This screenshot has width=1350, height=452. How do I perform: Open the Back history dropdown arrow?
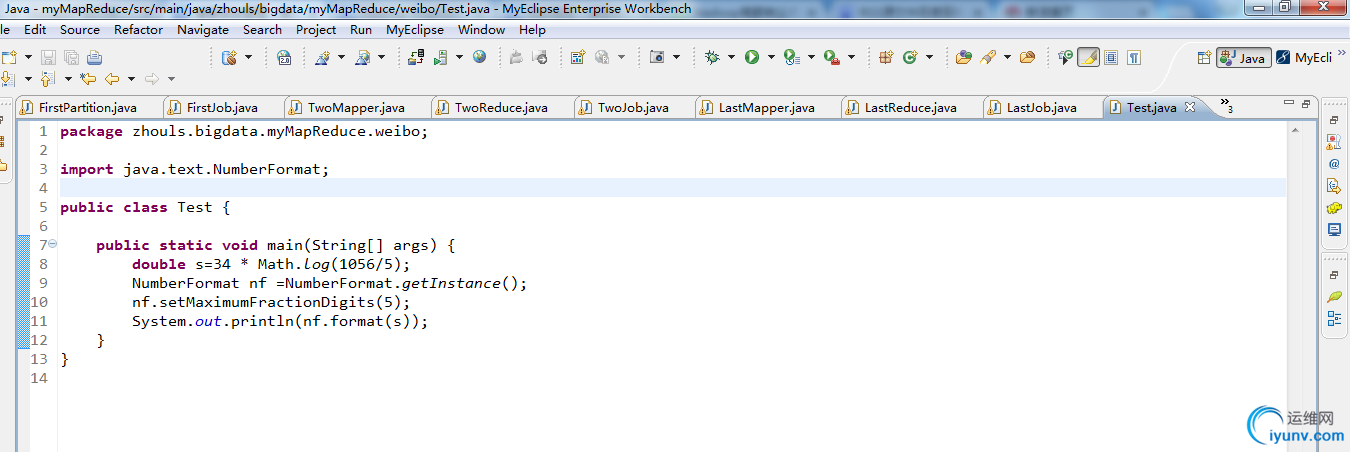[x=131, y=79]
